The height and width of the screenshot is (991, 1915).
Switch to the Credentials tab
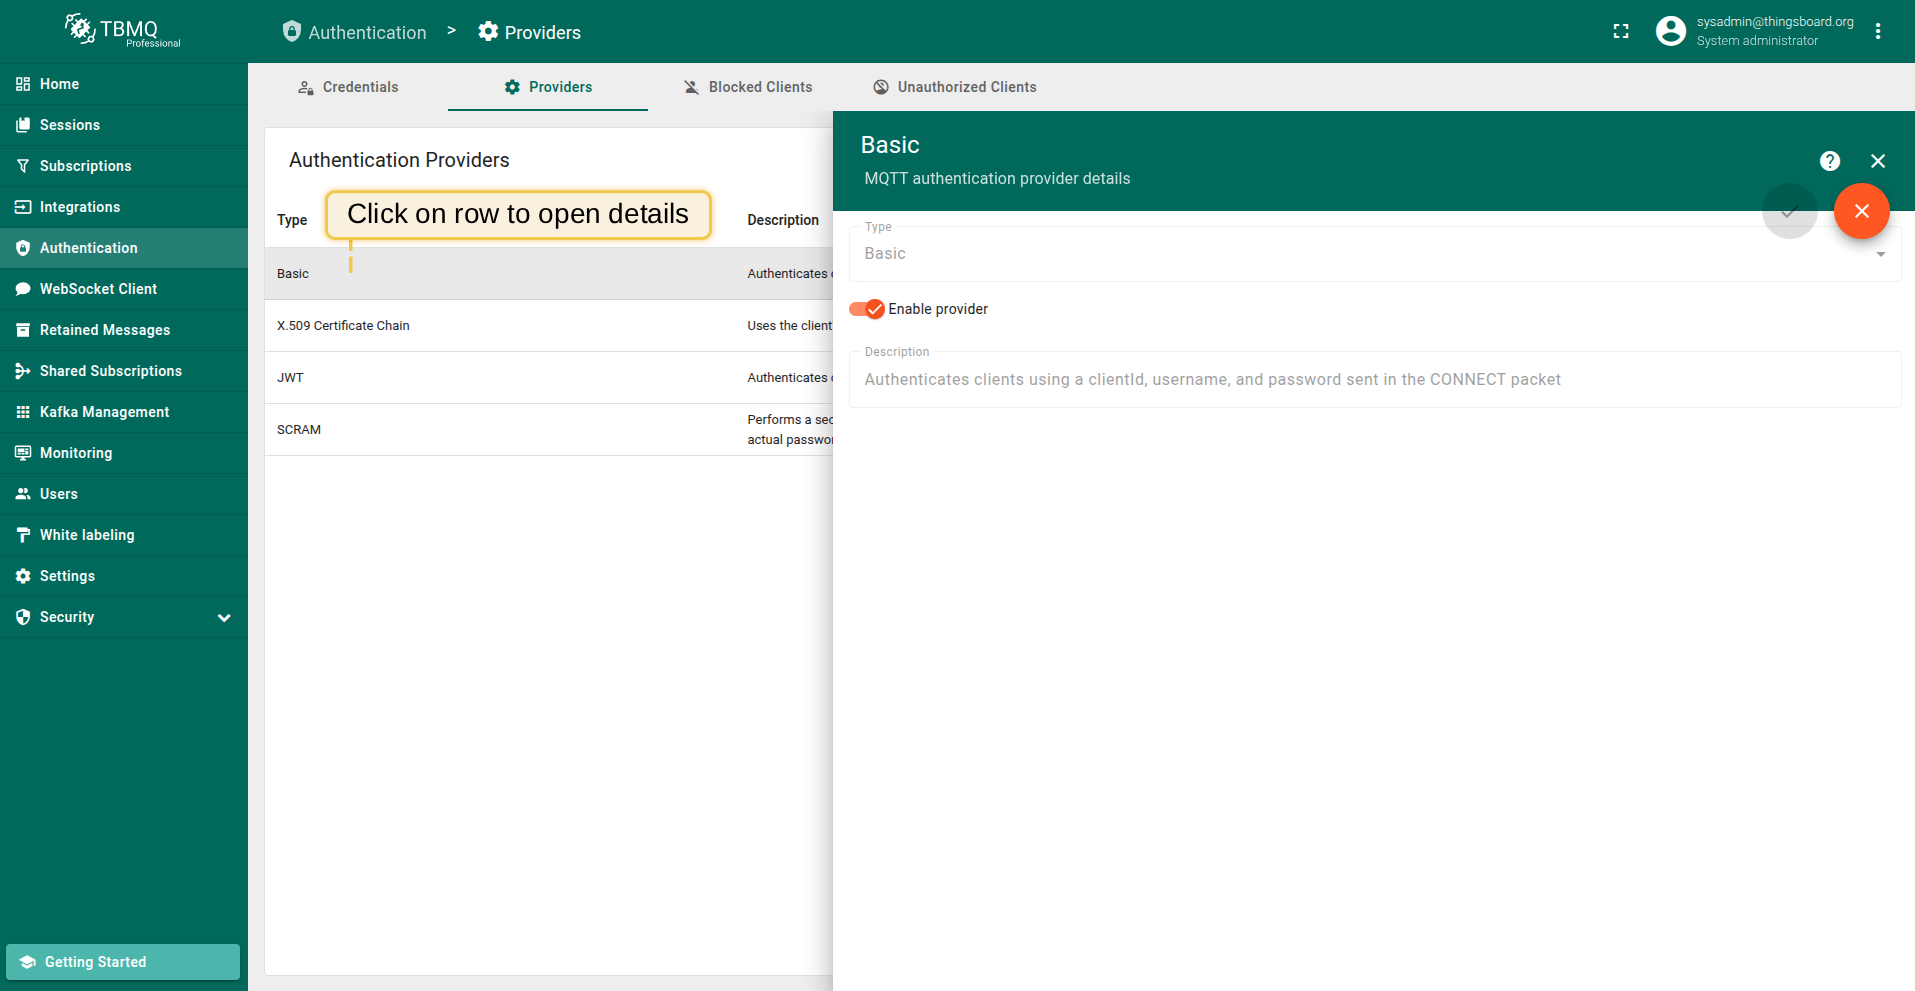(x=348, y=87)
